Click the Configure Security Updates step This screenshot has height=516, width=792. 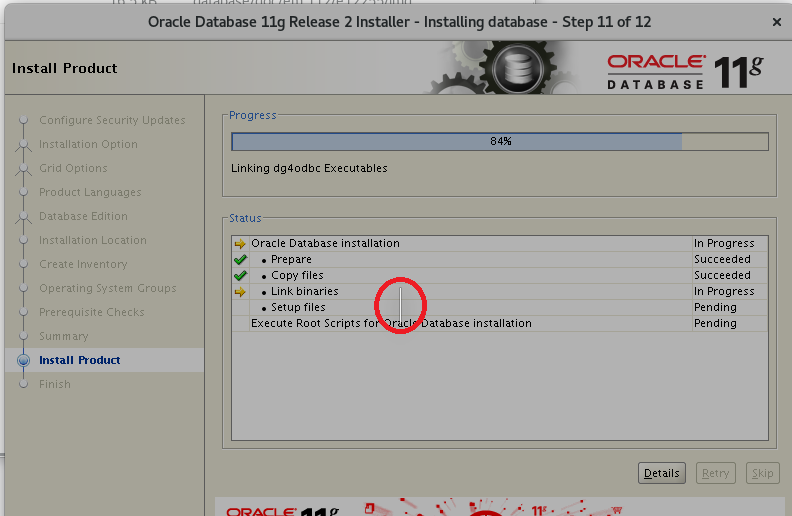tap(112, 120)
